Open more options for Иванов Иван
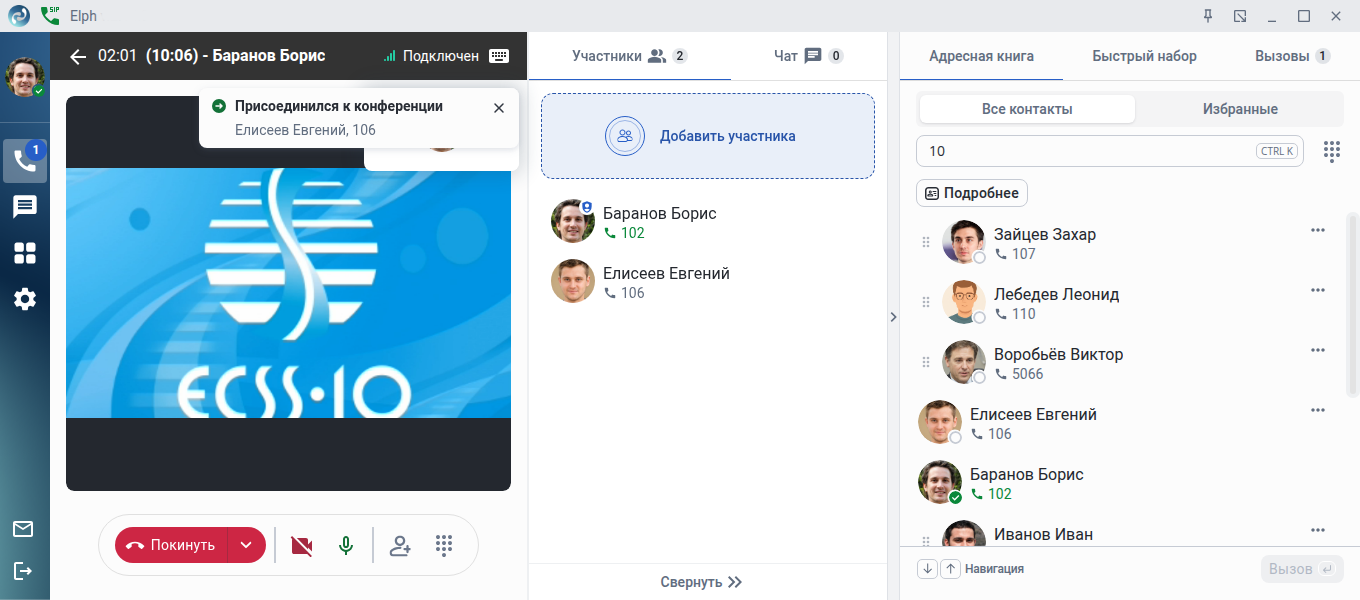This screenshot has height=600, width=1360. click(x=1318, y=530)
